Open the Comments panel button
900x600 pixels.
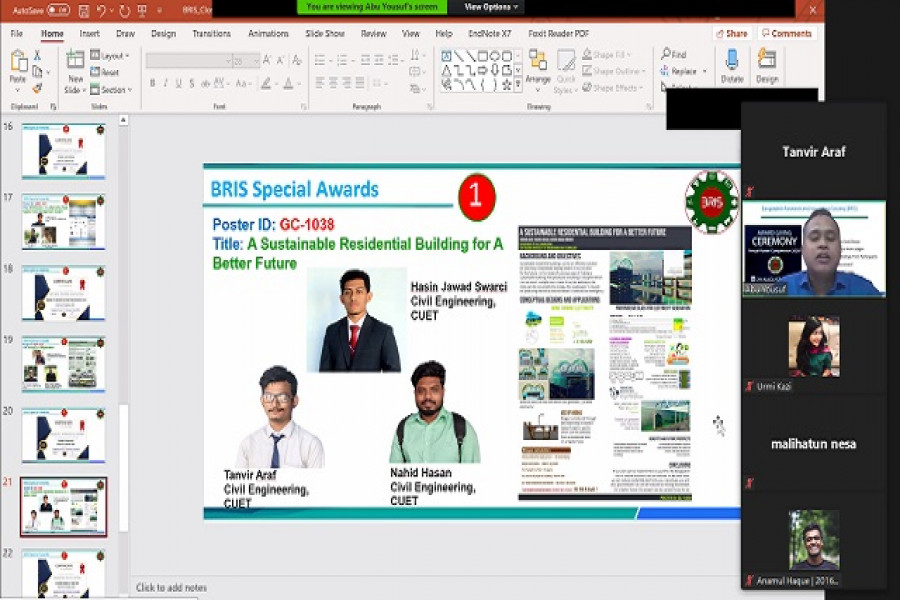point(788,33)
